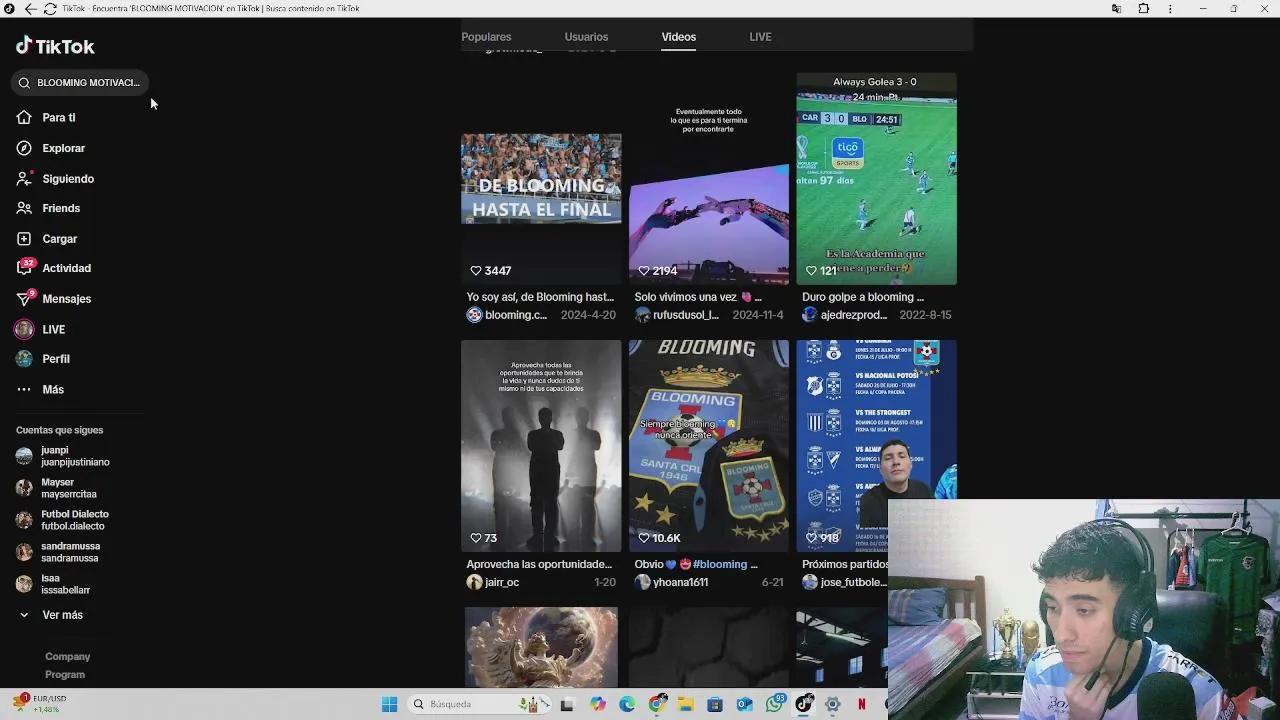Click the search box showing BLOOMING MOTIVACI...
The height and width of the screenshot is (720, 1280).
coord(82,83)
